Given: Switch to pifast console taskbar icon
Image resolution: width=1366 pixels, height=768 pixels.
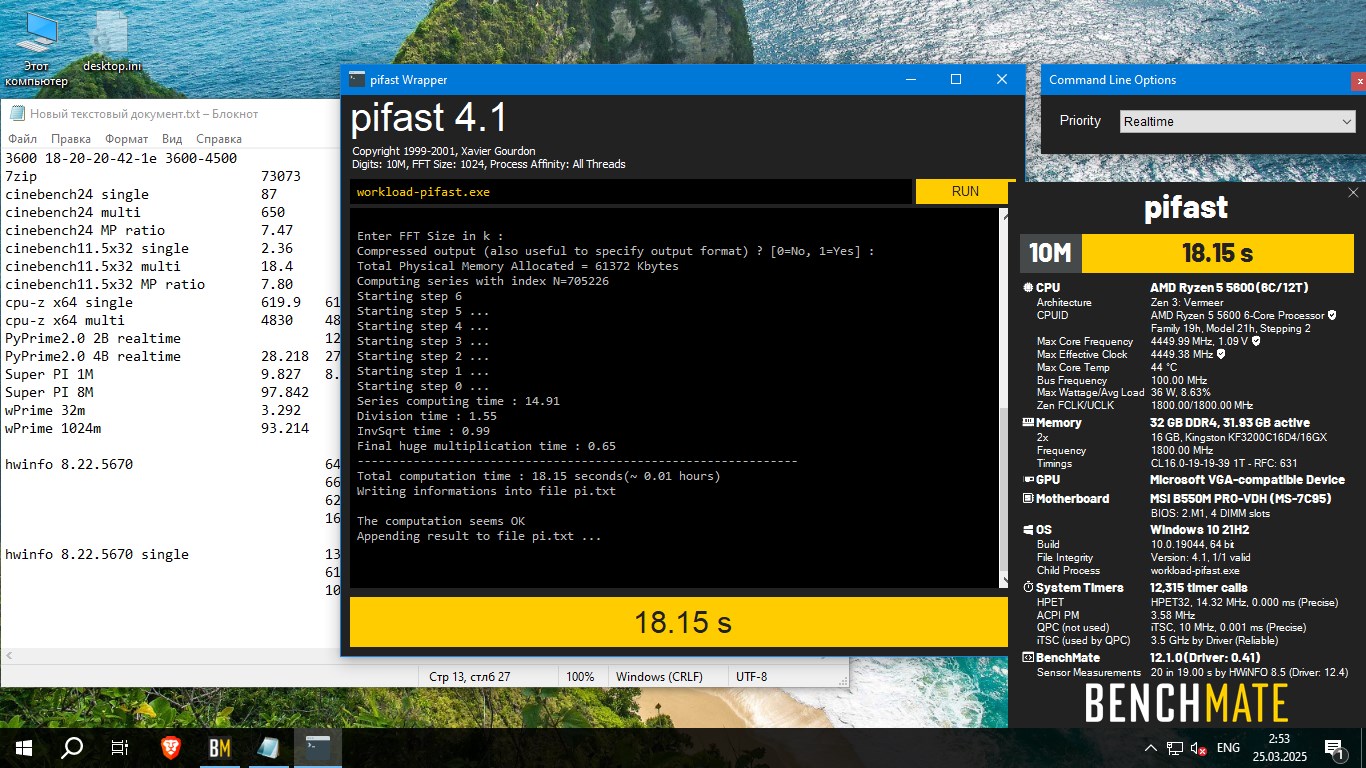Looking at the screenshot, I should (318, 747).
